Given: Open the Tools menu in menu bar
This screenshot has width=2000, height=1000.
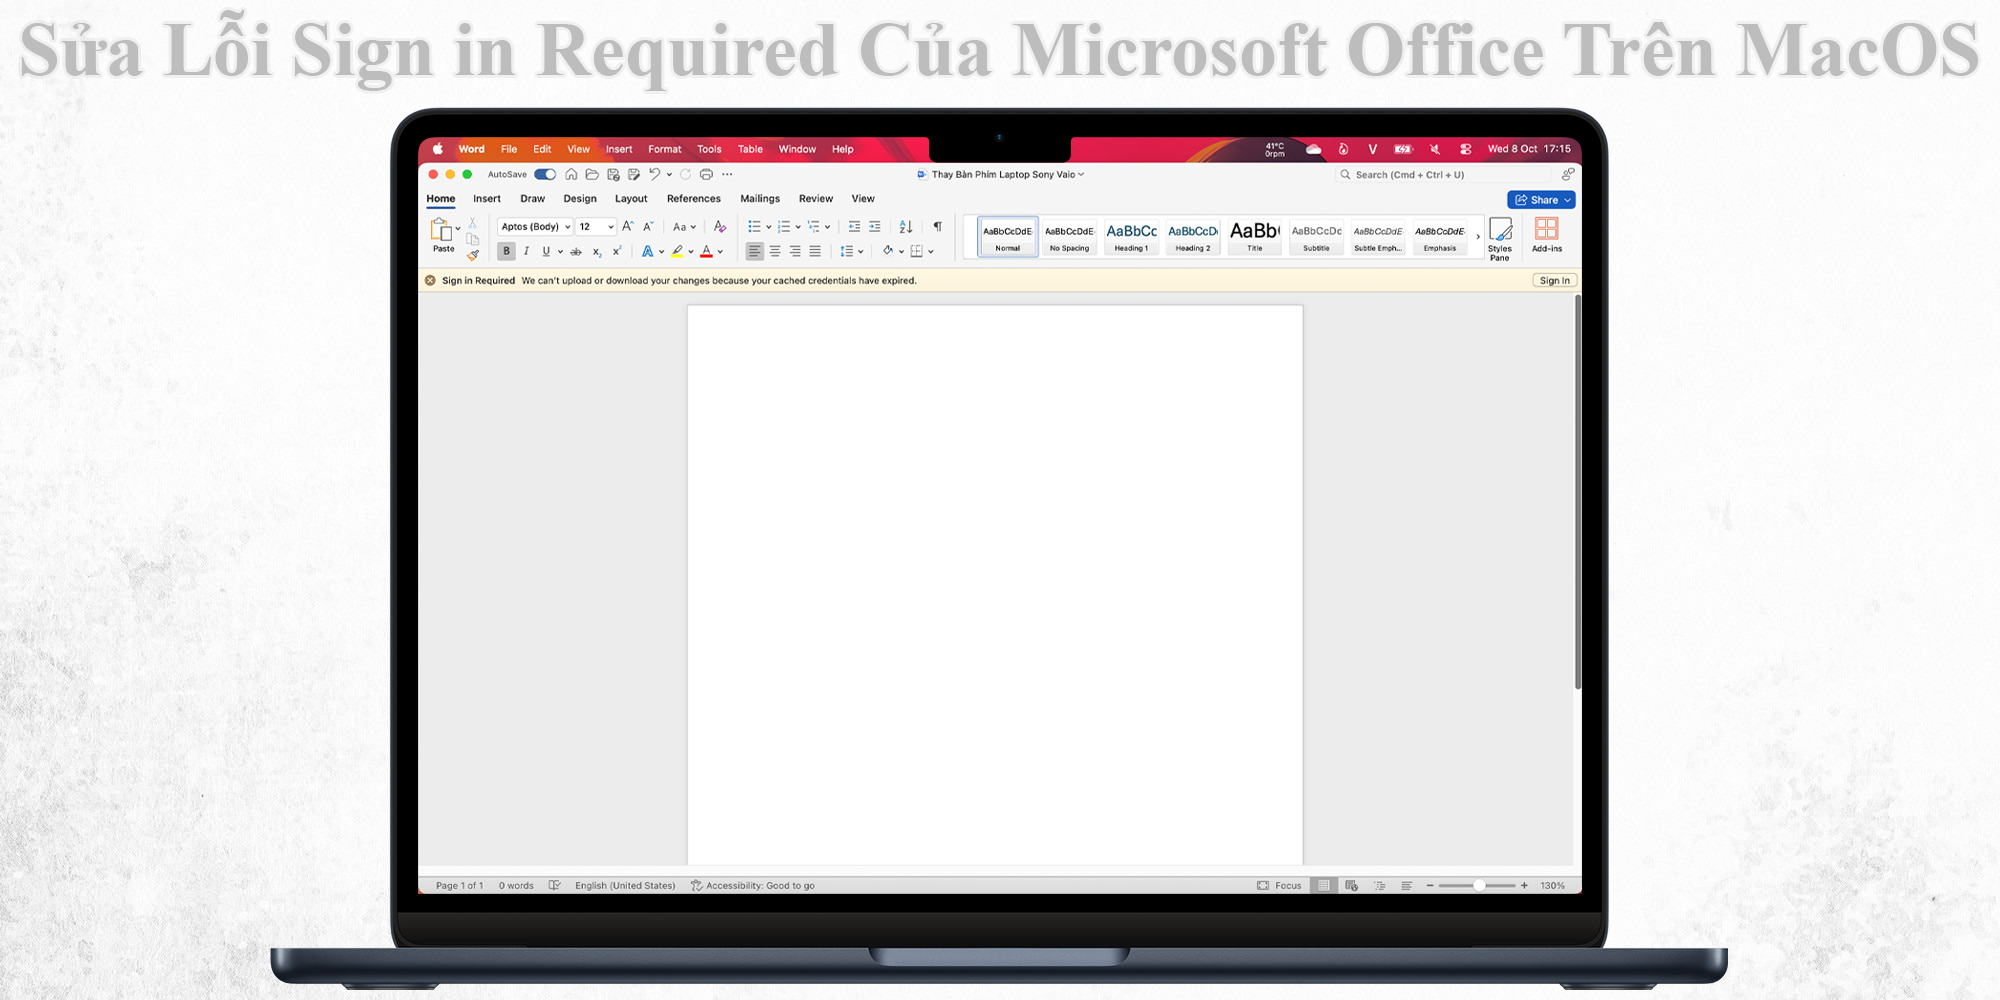Looking at the screenshot, I should click(709, 149).
